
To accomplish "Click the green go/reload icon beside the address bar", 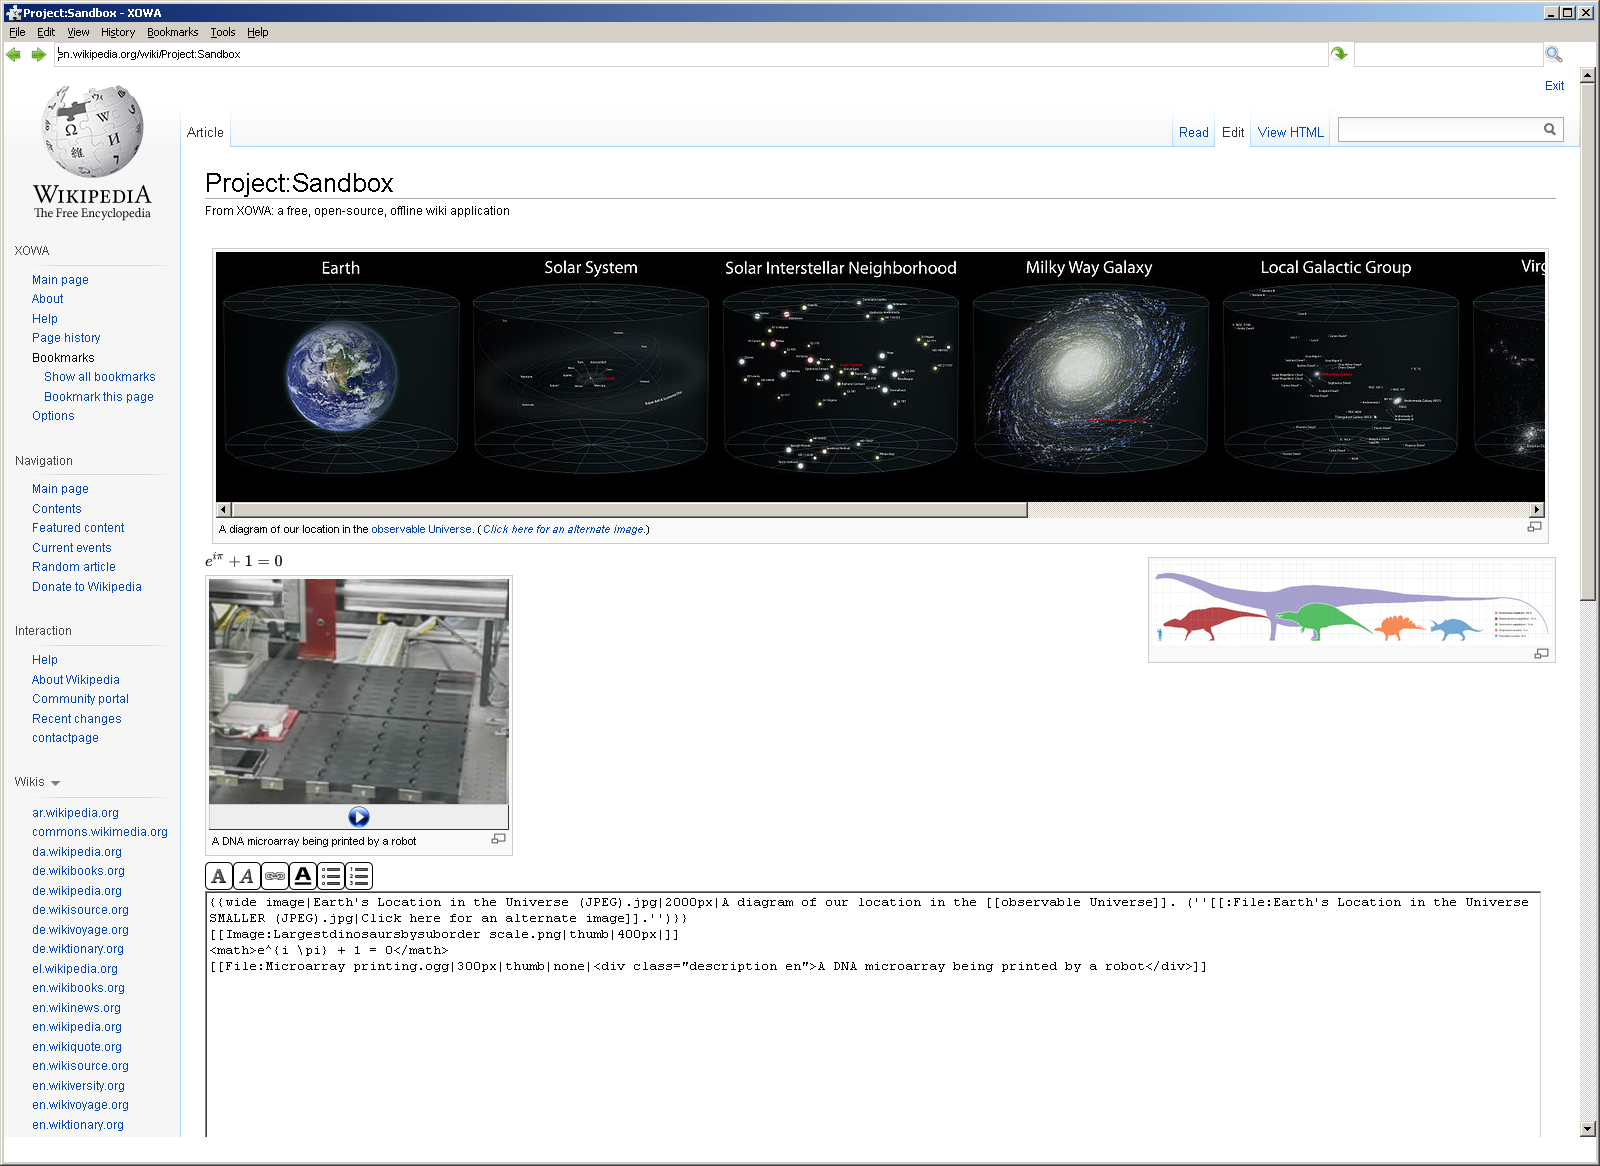I will [x=1339, y=54].
